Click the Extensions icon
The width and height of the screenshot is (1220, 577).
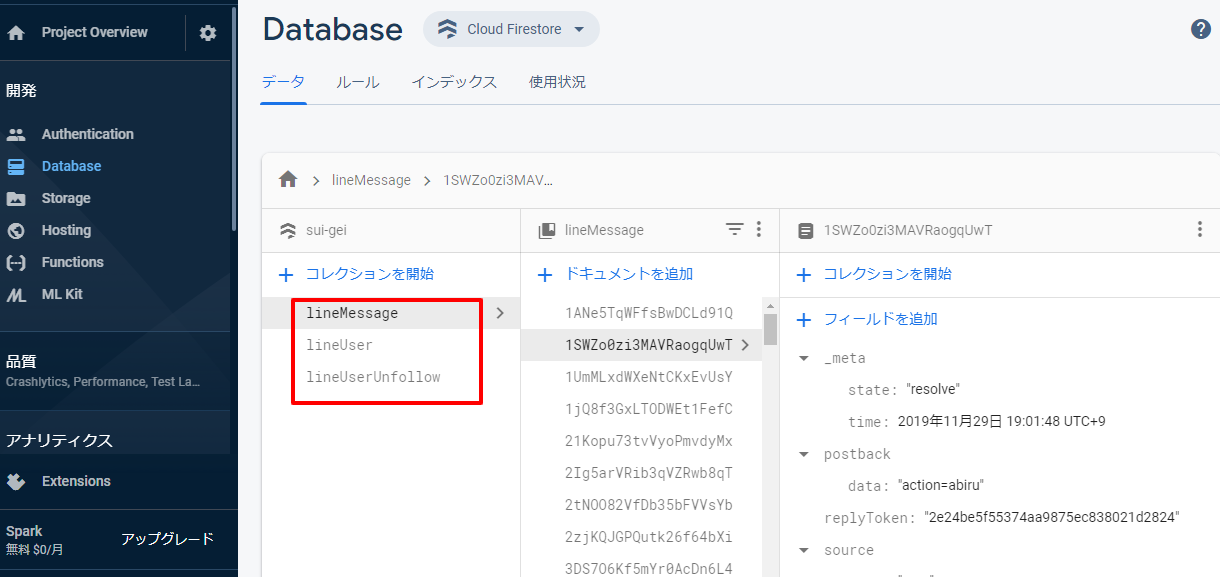(16, 481)
